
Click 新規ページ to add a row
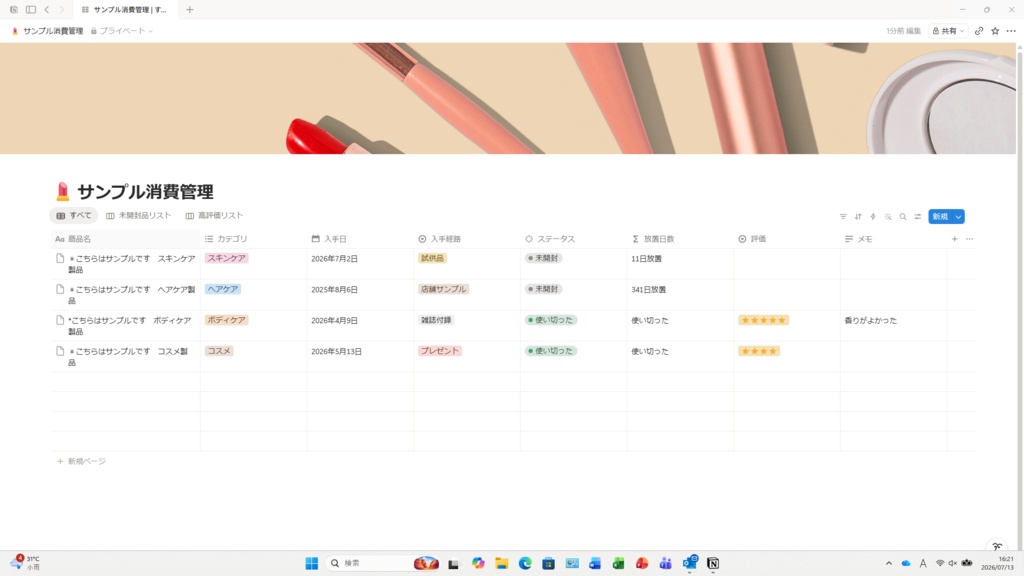(82, 461)
